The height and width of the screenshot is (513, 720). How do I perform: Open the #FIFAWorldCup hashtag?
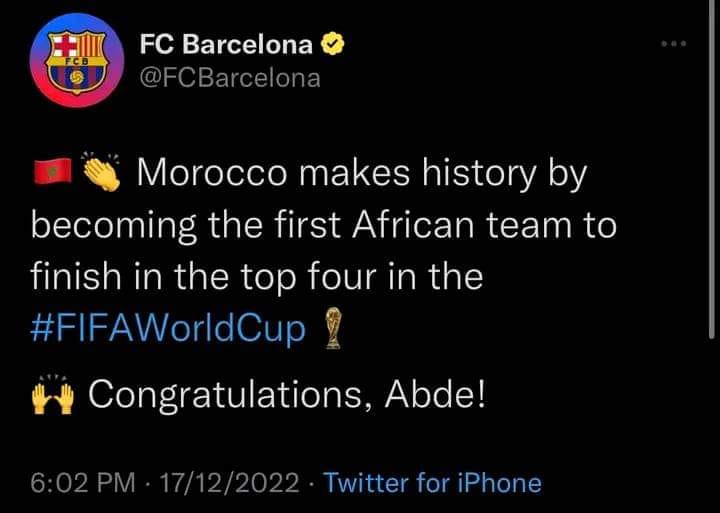coord(168,329)
